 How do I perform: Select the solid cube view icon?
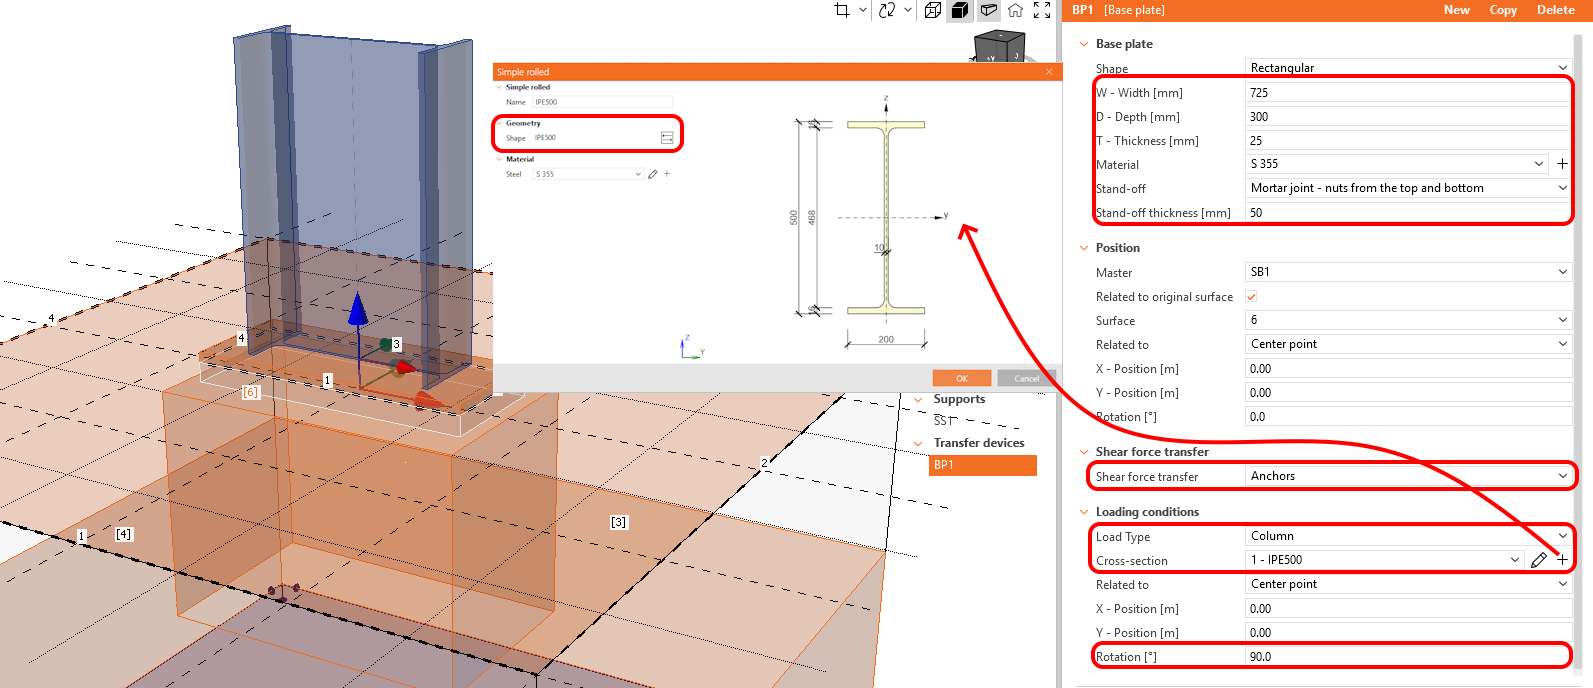click(x=960, y=10)
